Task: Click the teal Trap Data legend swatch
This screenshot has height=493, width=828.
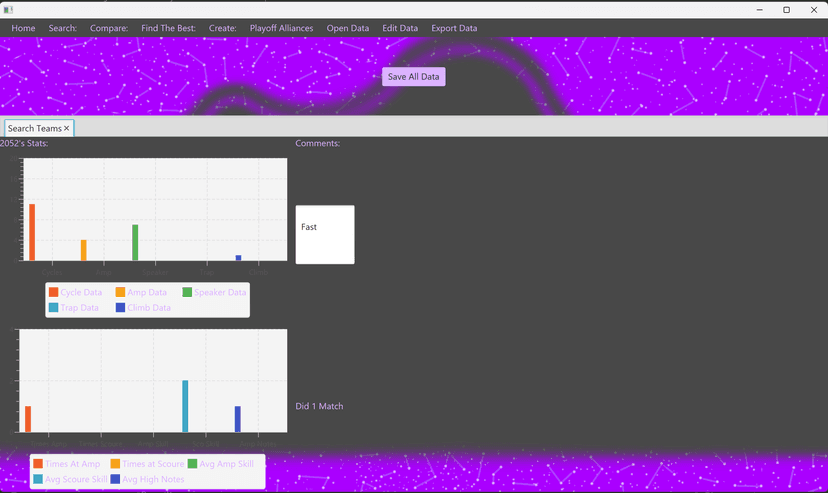Action: tap(53, 307)
